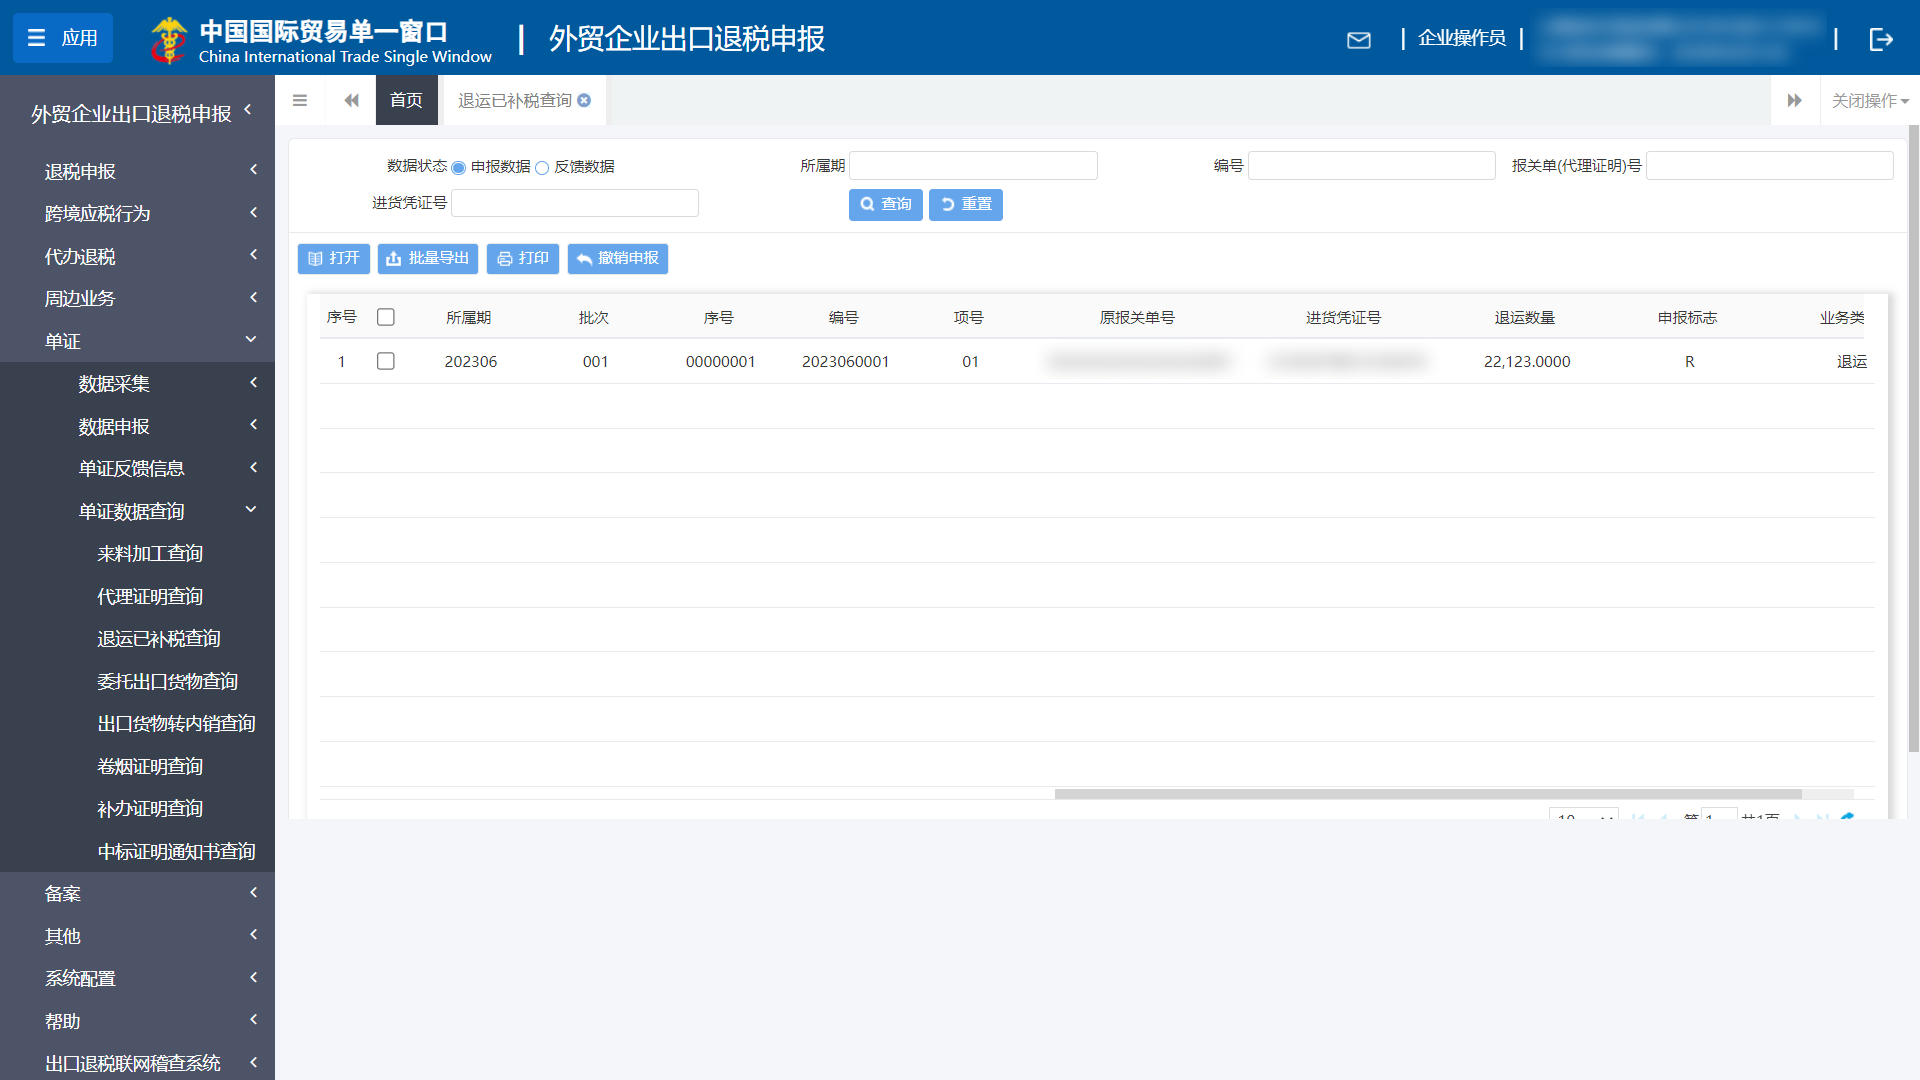Open the 应用 menu with hamburger icon
This screenshot has width=1920, height=1080.
tap(62, 38)
